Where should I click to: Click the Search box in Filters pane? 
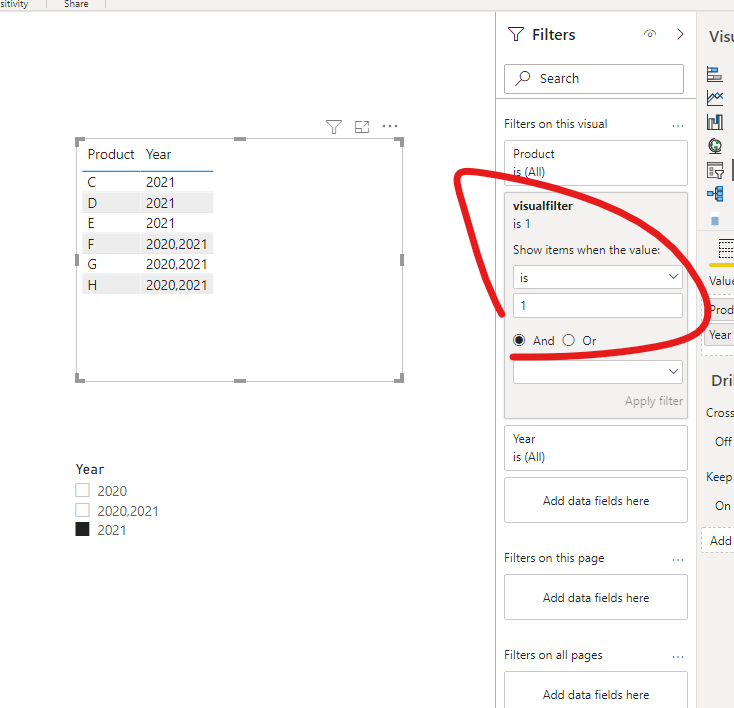coord(594,79)
